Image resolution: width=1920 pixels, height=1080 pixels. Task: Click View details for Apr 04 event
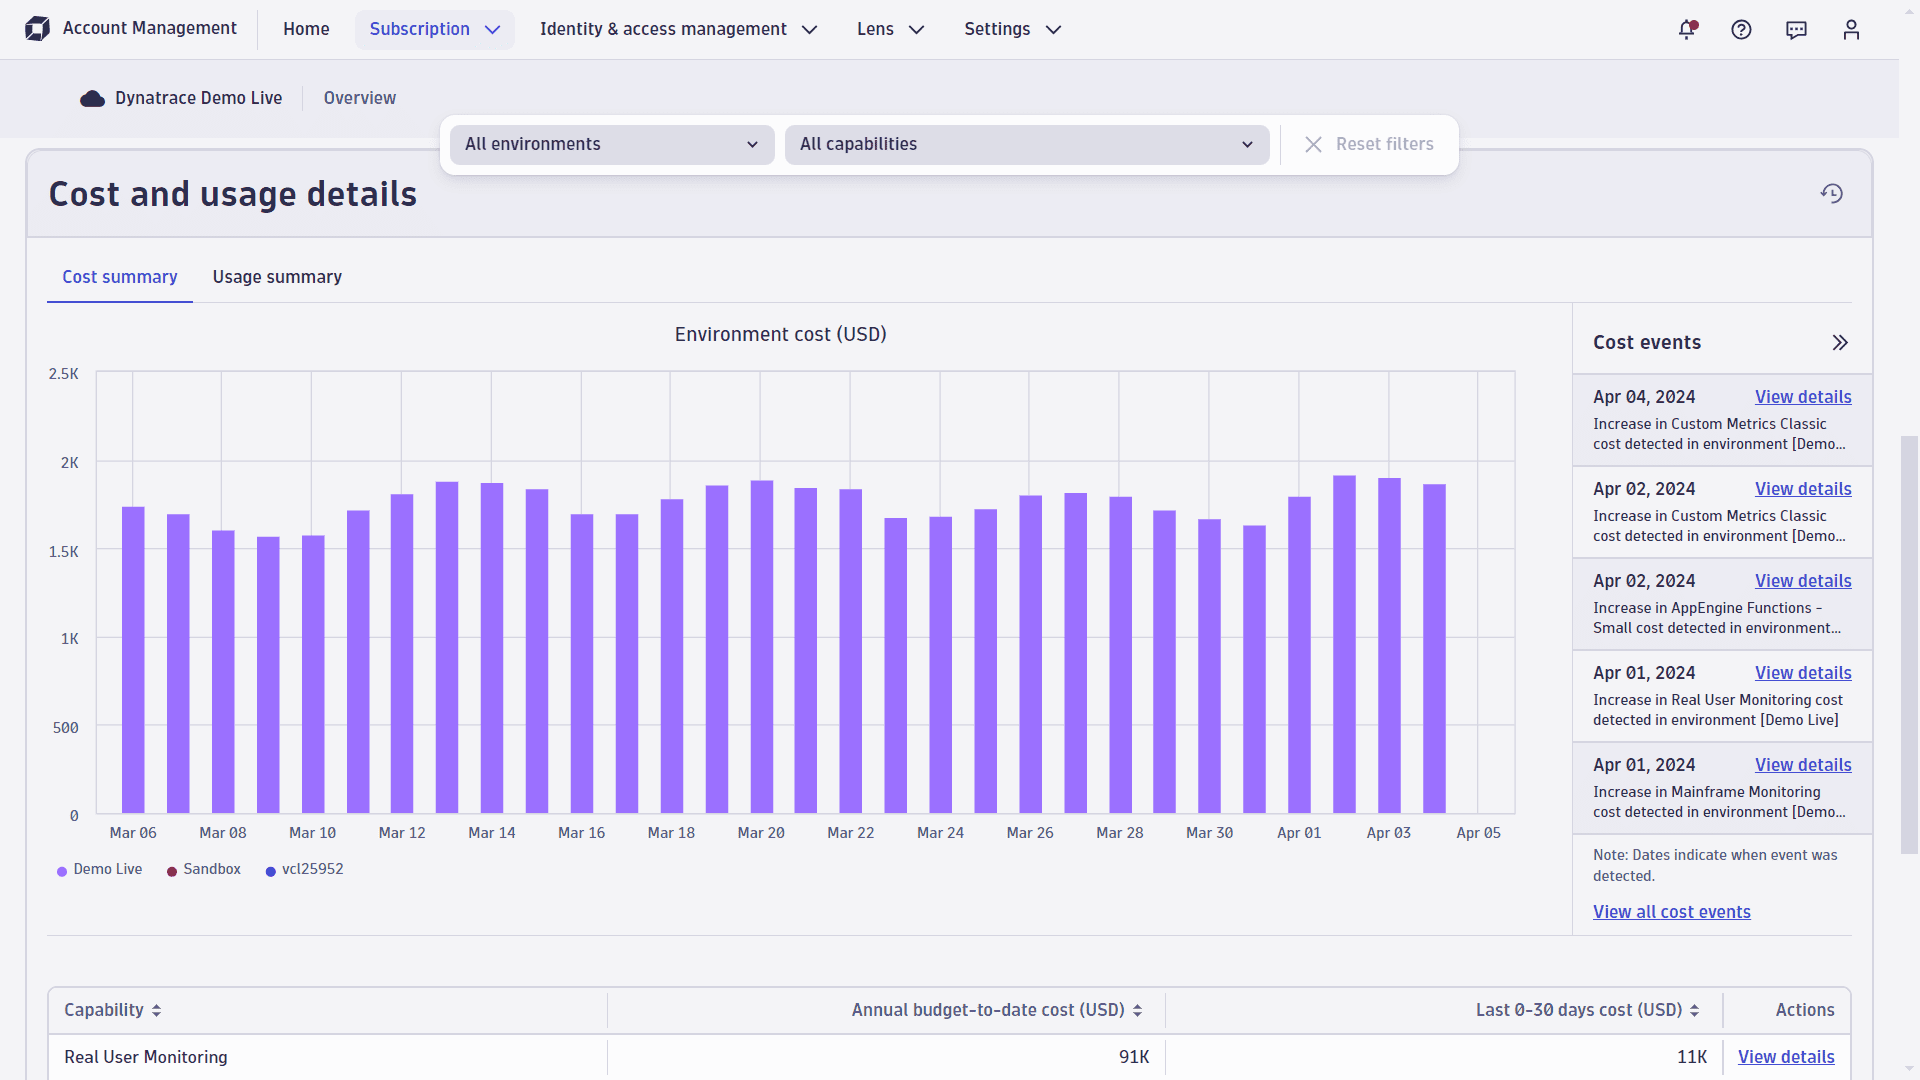1803,397
